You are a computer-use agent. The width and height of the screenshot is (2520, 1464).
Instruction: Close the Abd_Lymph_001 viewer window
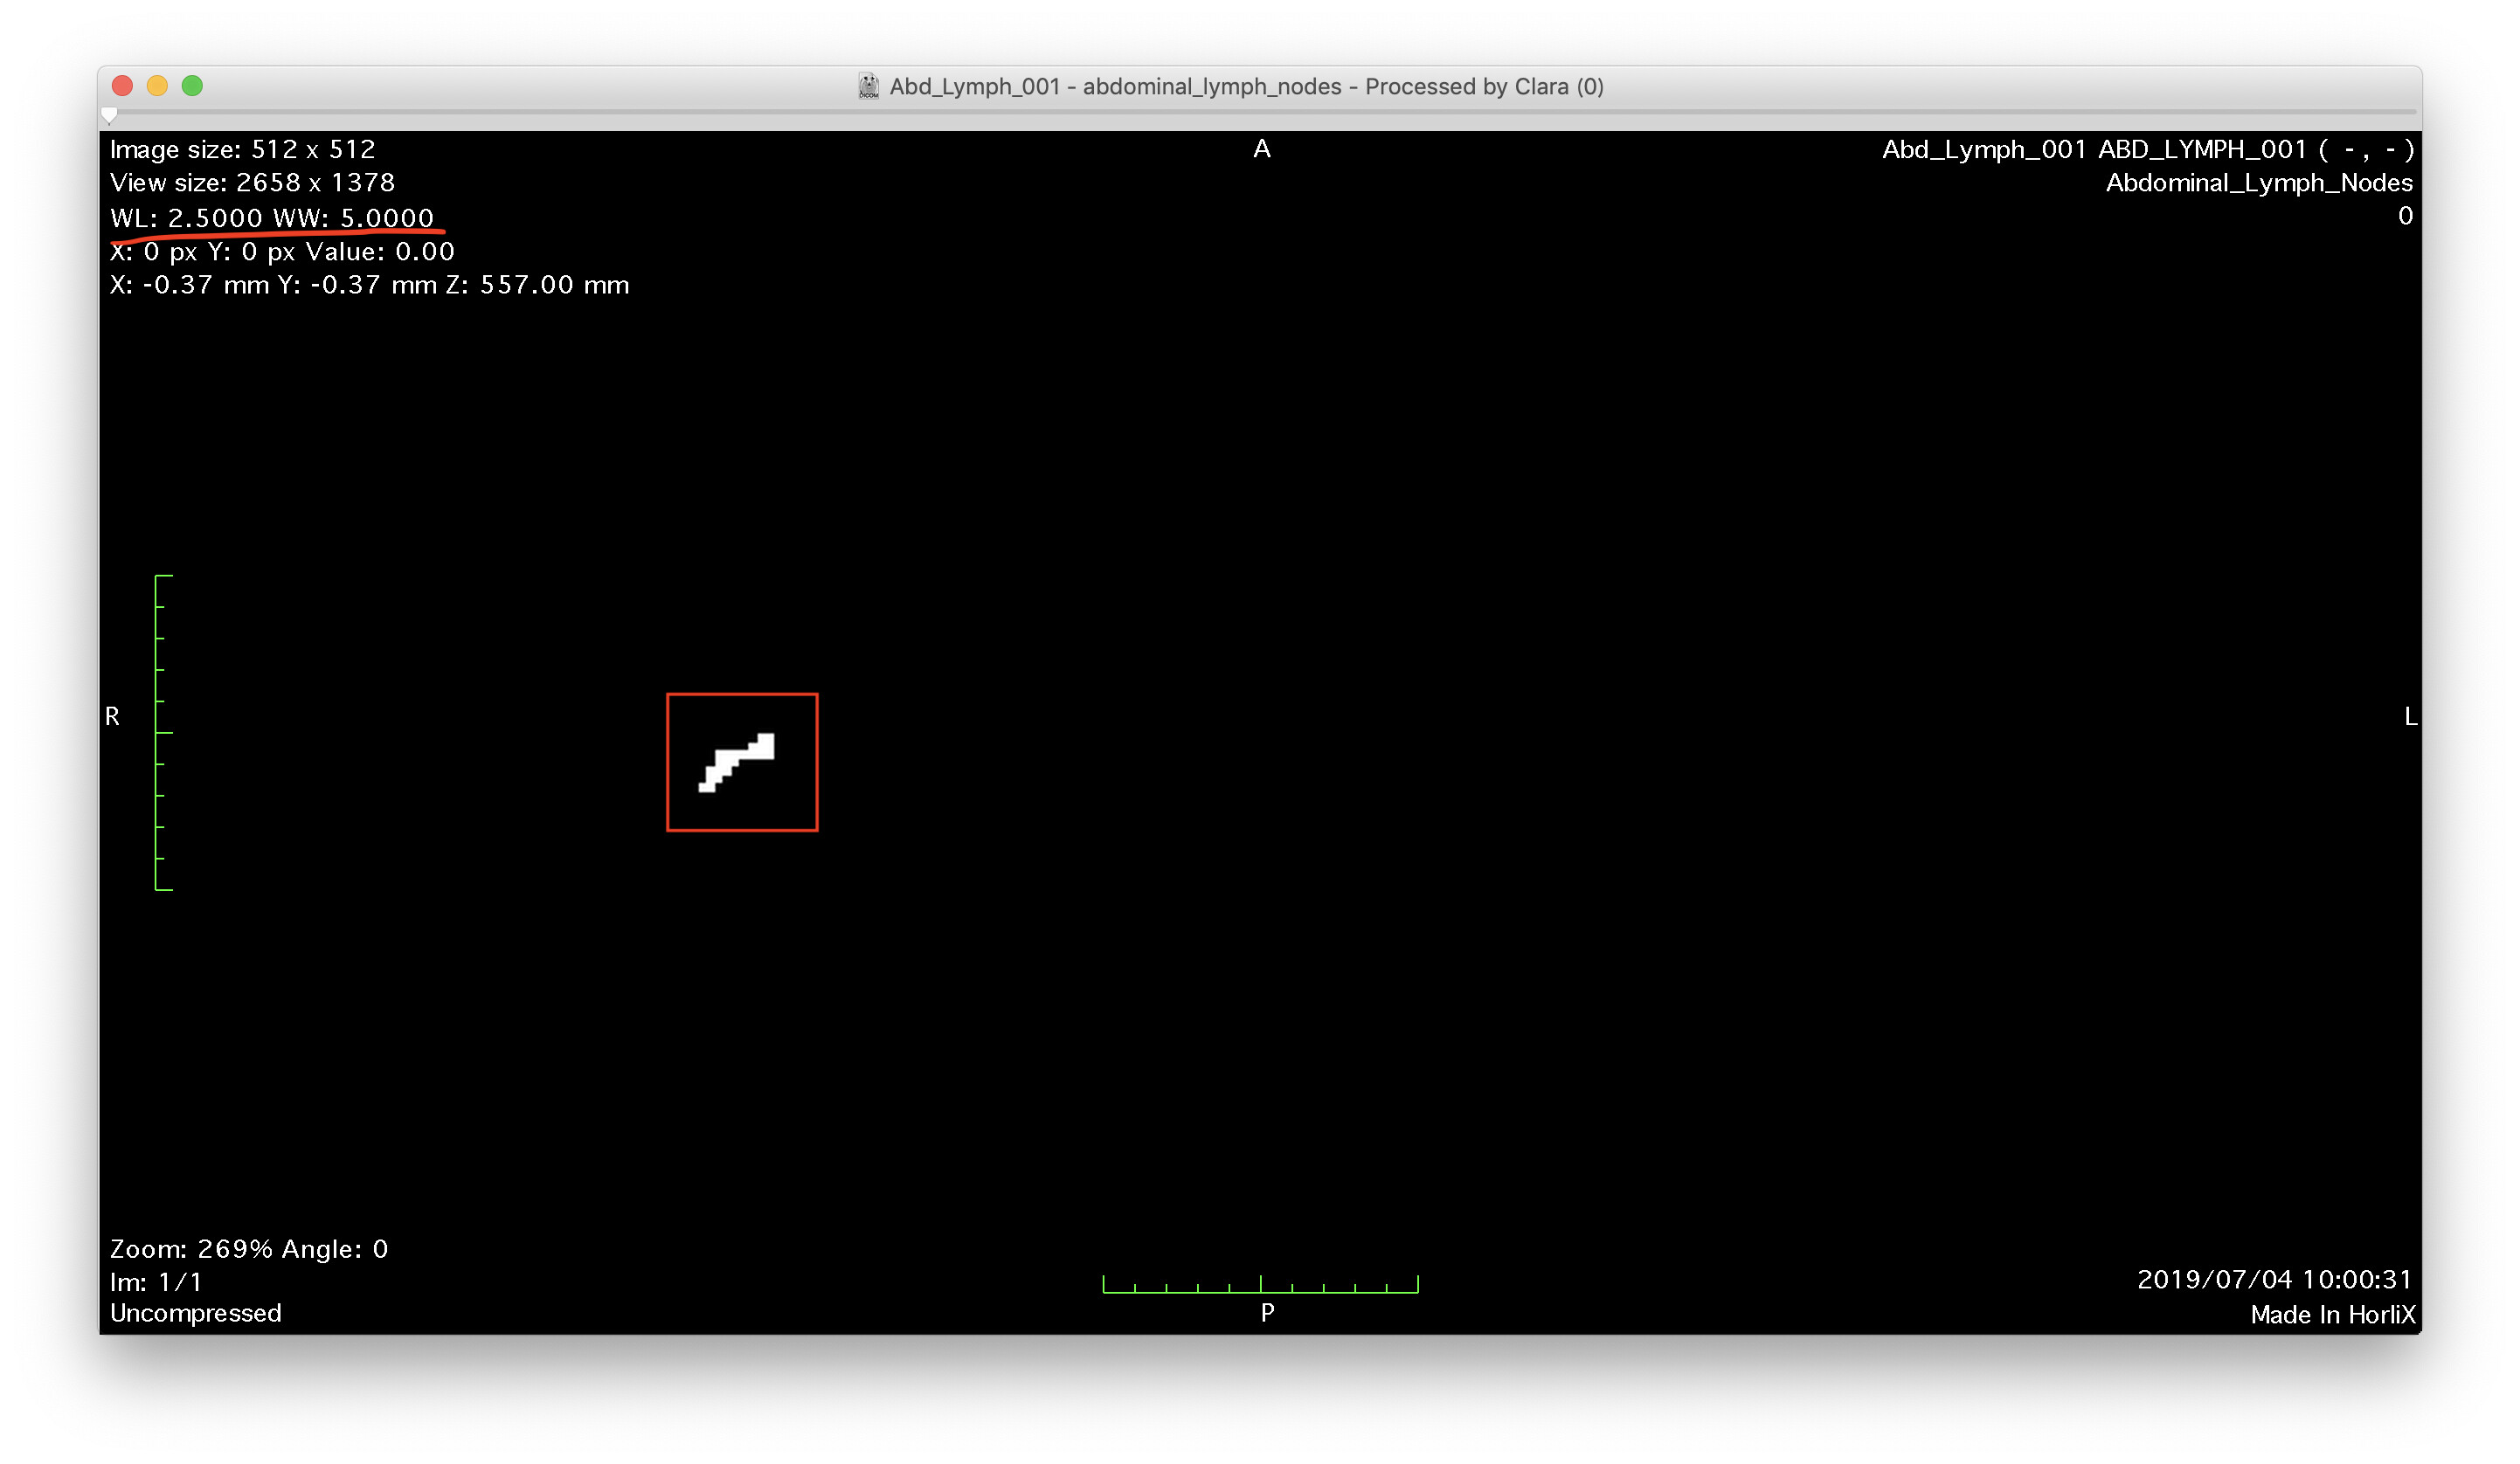[122, 86]
